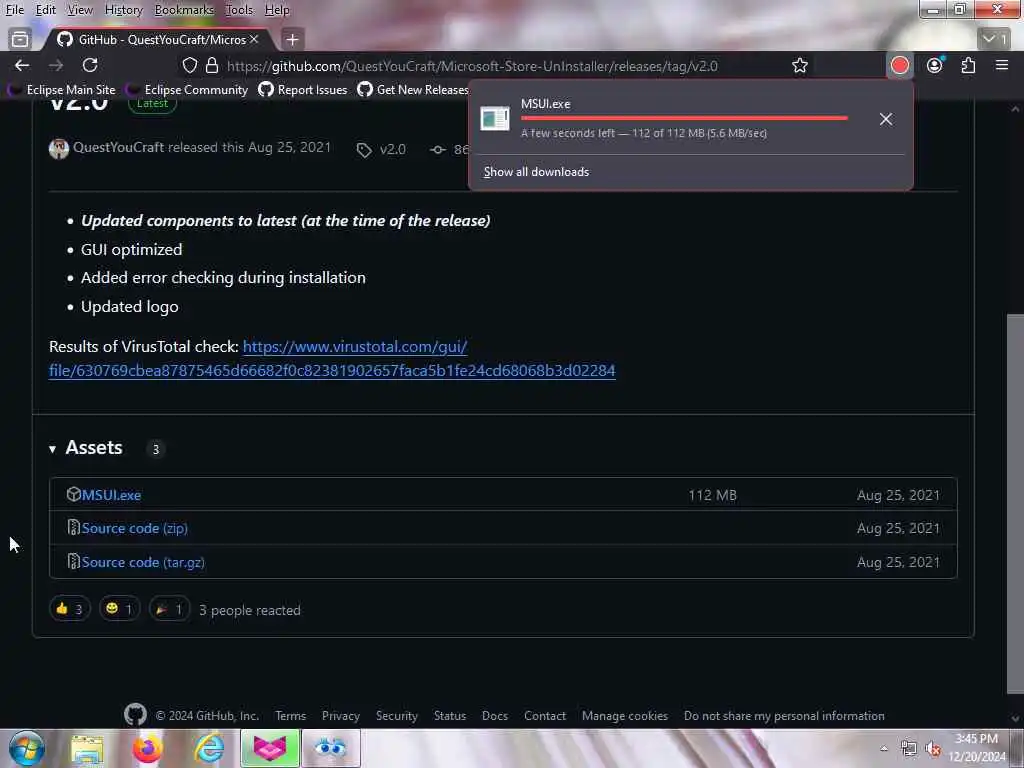The image size is (1024, 768).
Task: Click the page vertical scrollbar
Action: click(x=1014, y=503)
